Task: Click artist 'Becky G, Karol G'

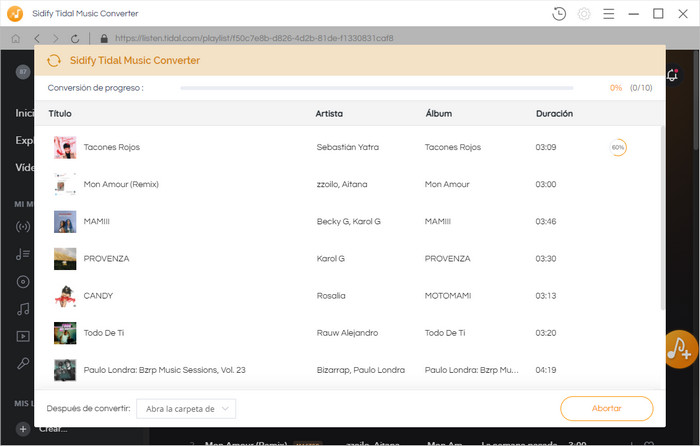Action: (348, 221)
